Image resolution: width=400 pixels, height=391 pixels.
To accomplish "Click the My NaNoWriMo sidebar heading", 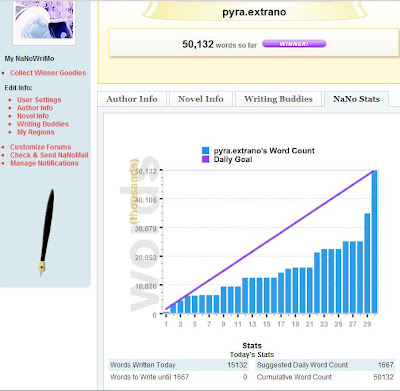I will [29, 58].
